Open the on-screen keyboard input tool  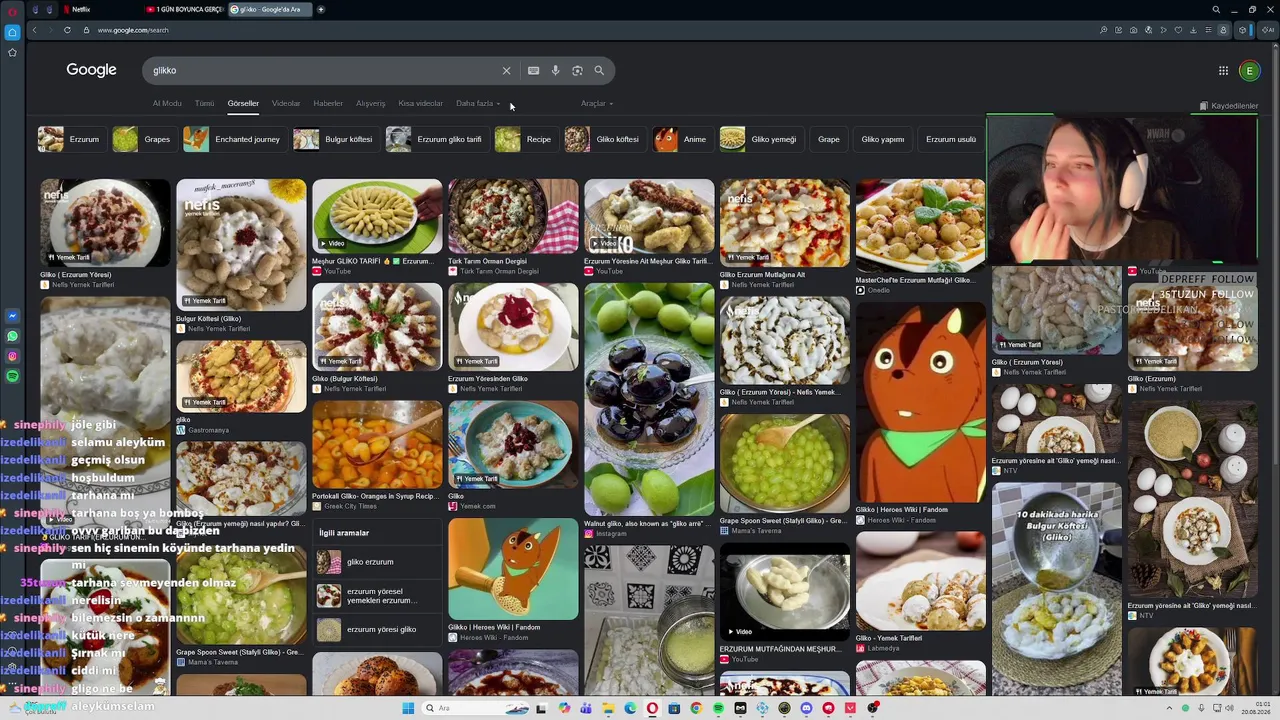pyautogui.click(x=533, y=71)
